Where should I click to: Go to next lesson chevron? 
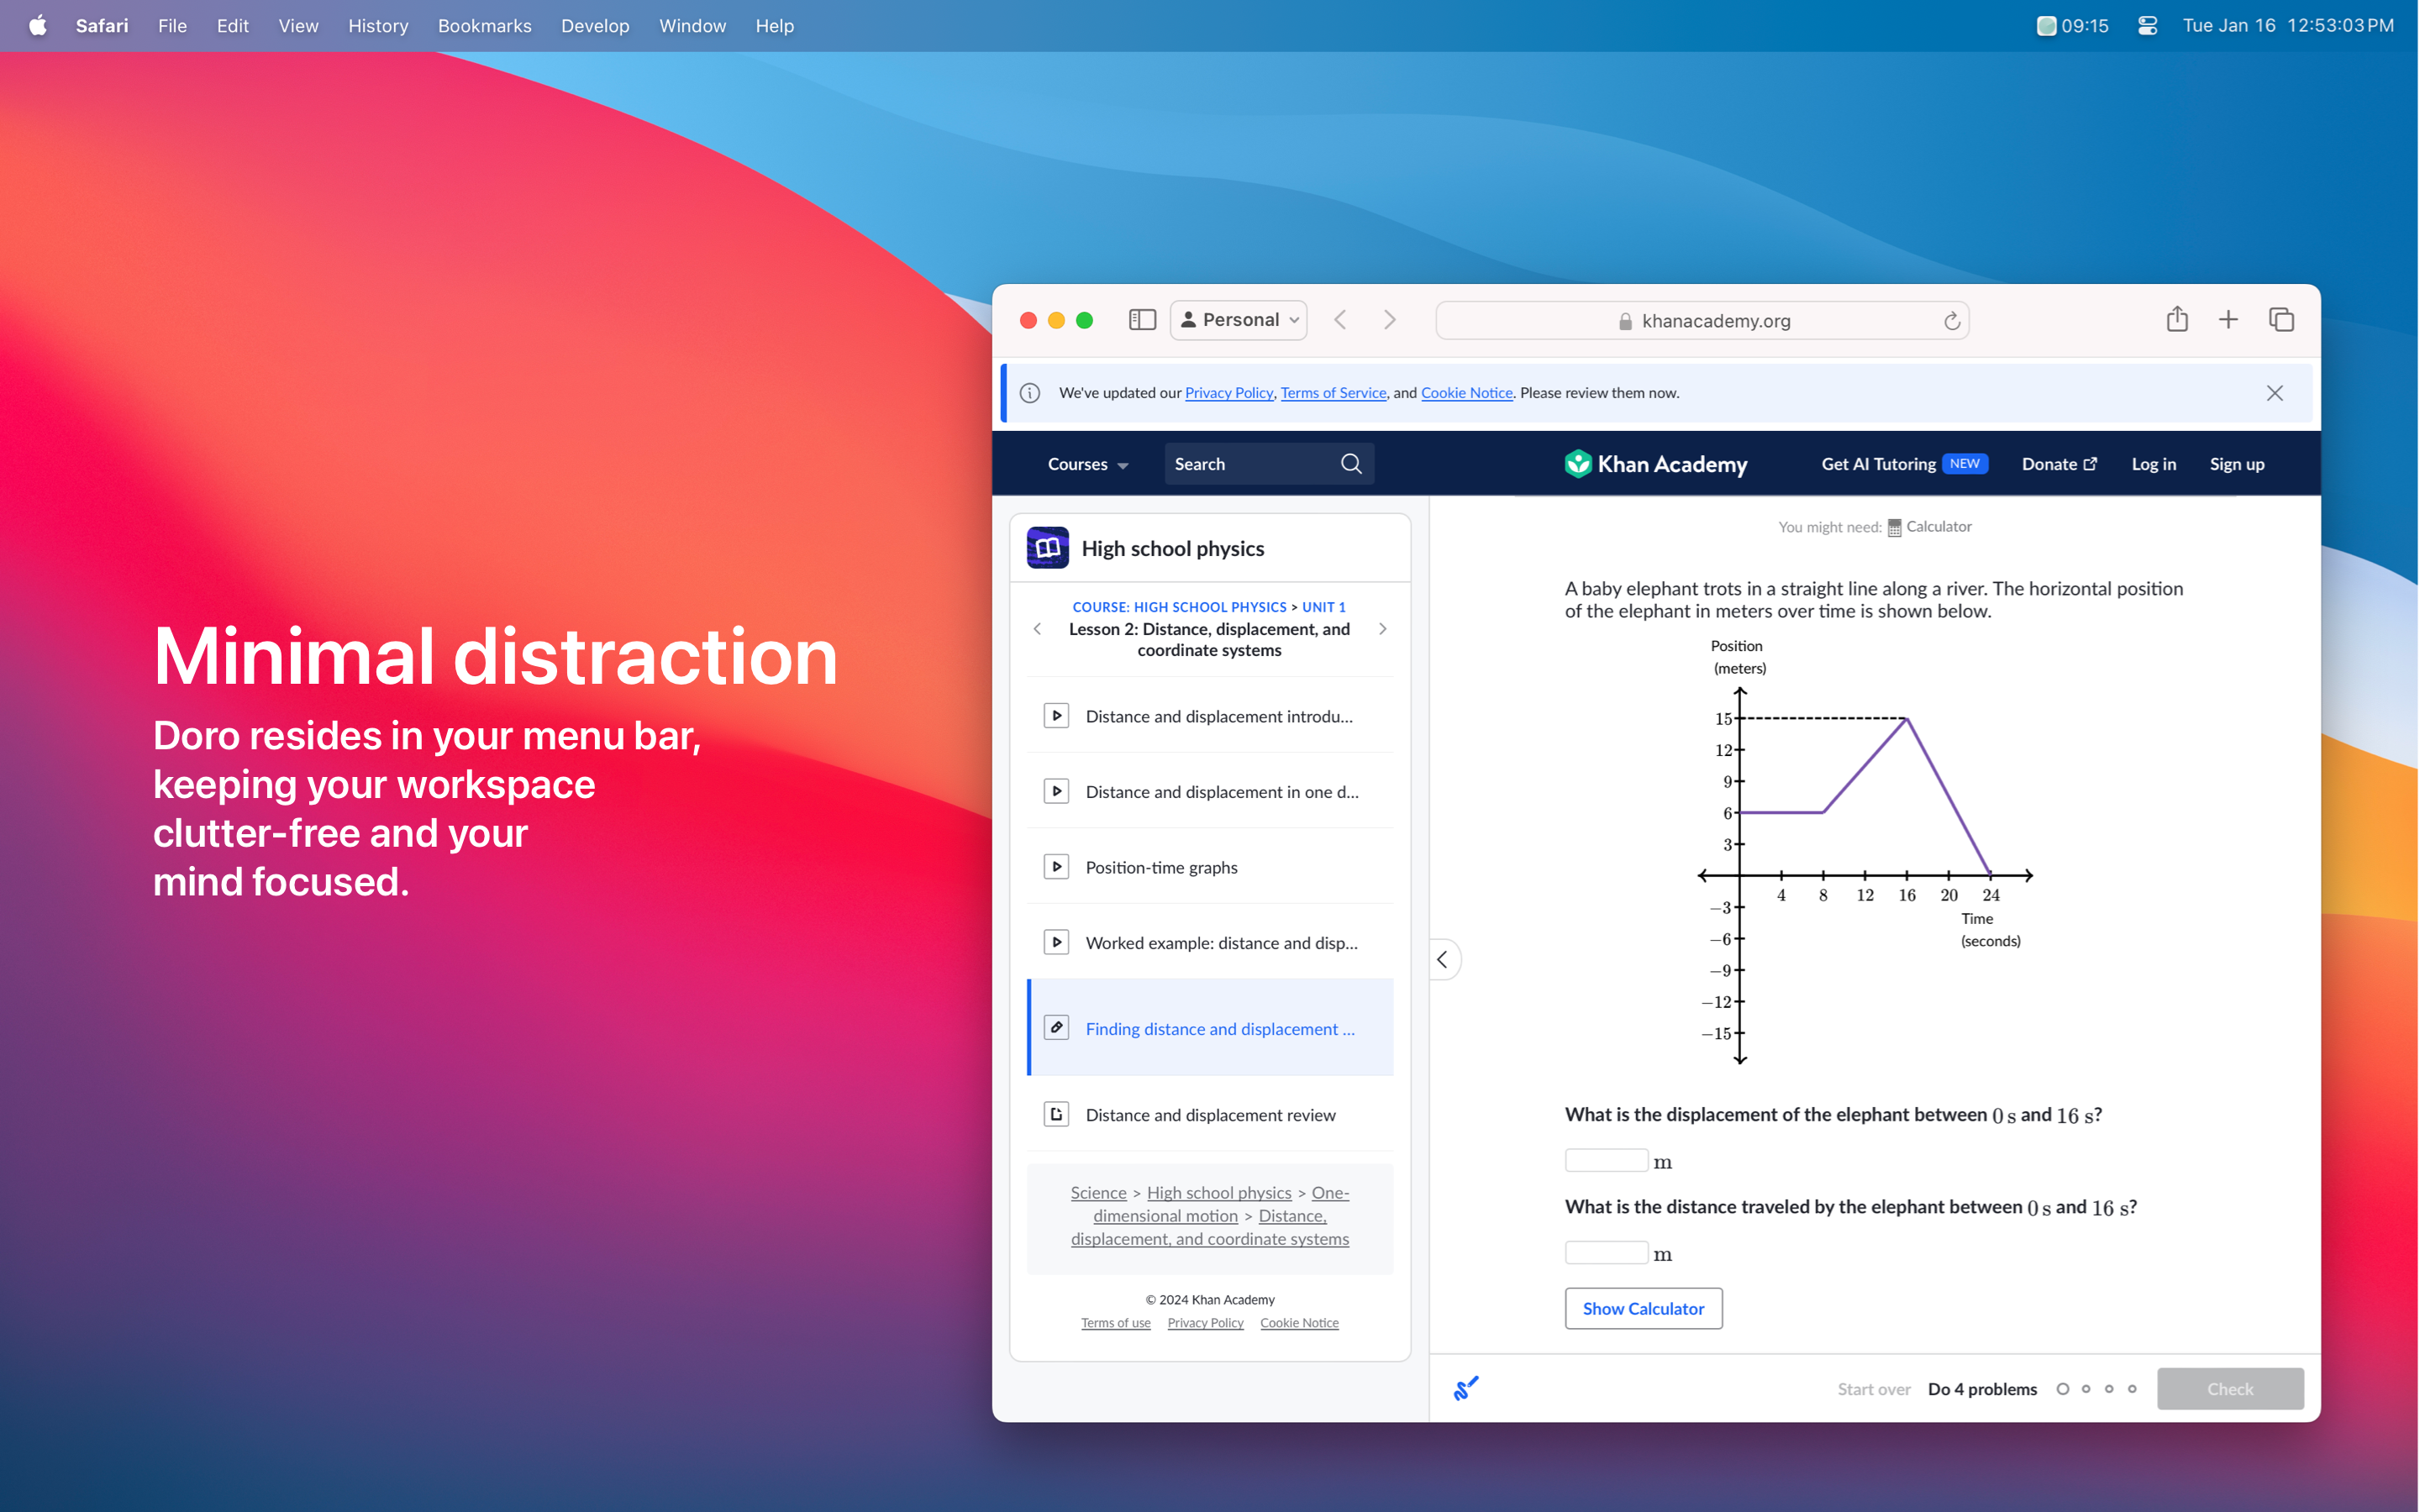1382,629
